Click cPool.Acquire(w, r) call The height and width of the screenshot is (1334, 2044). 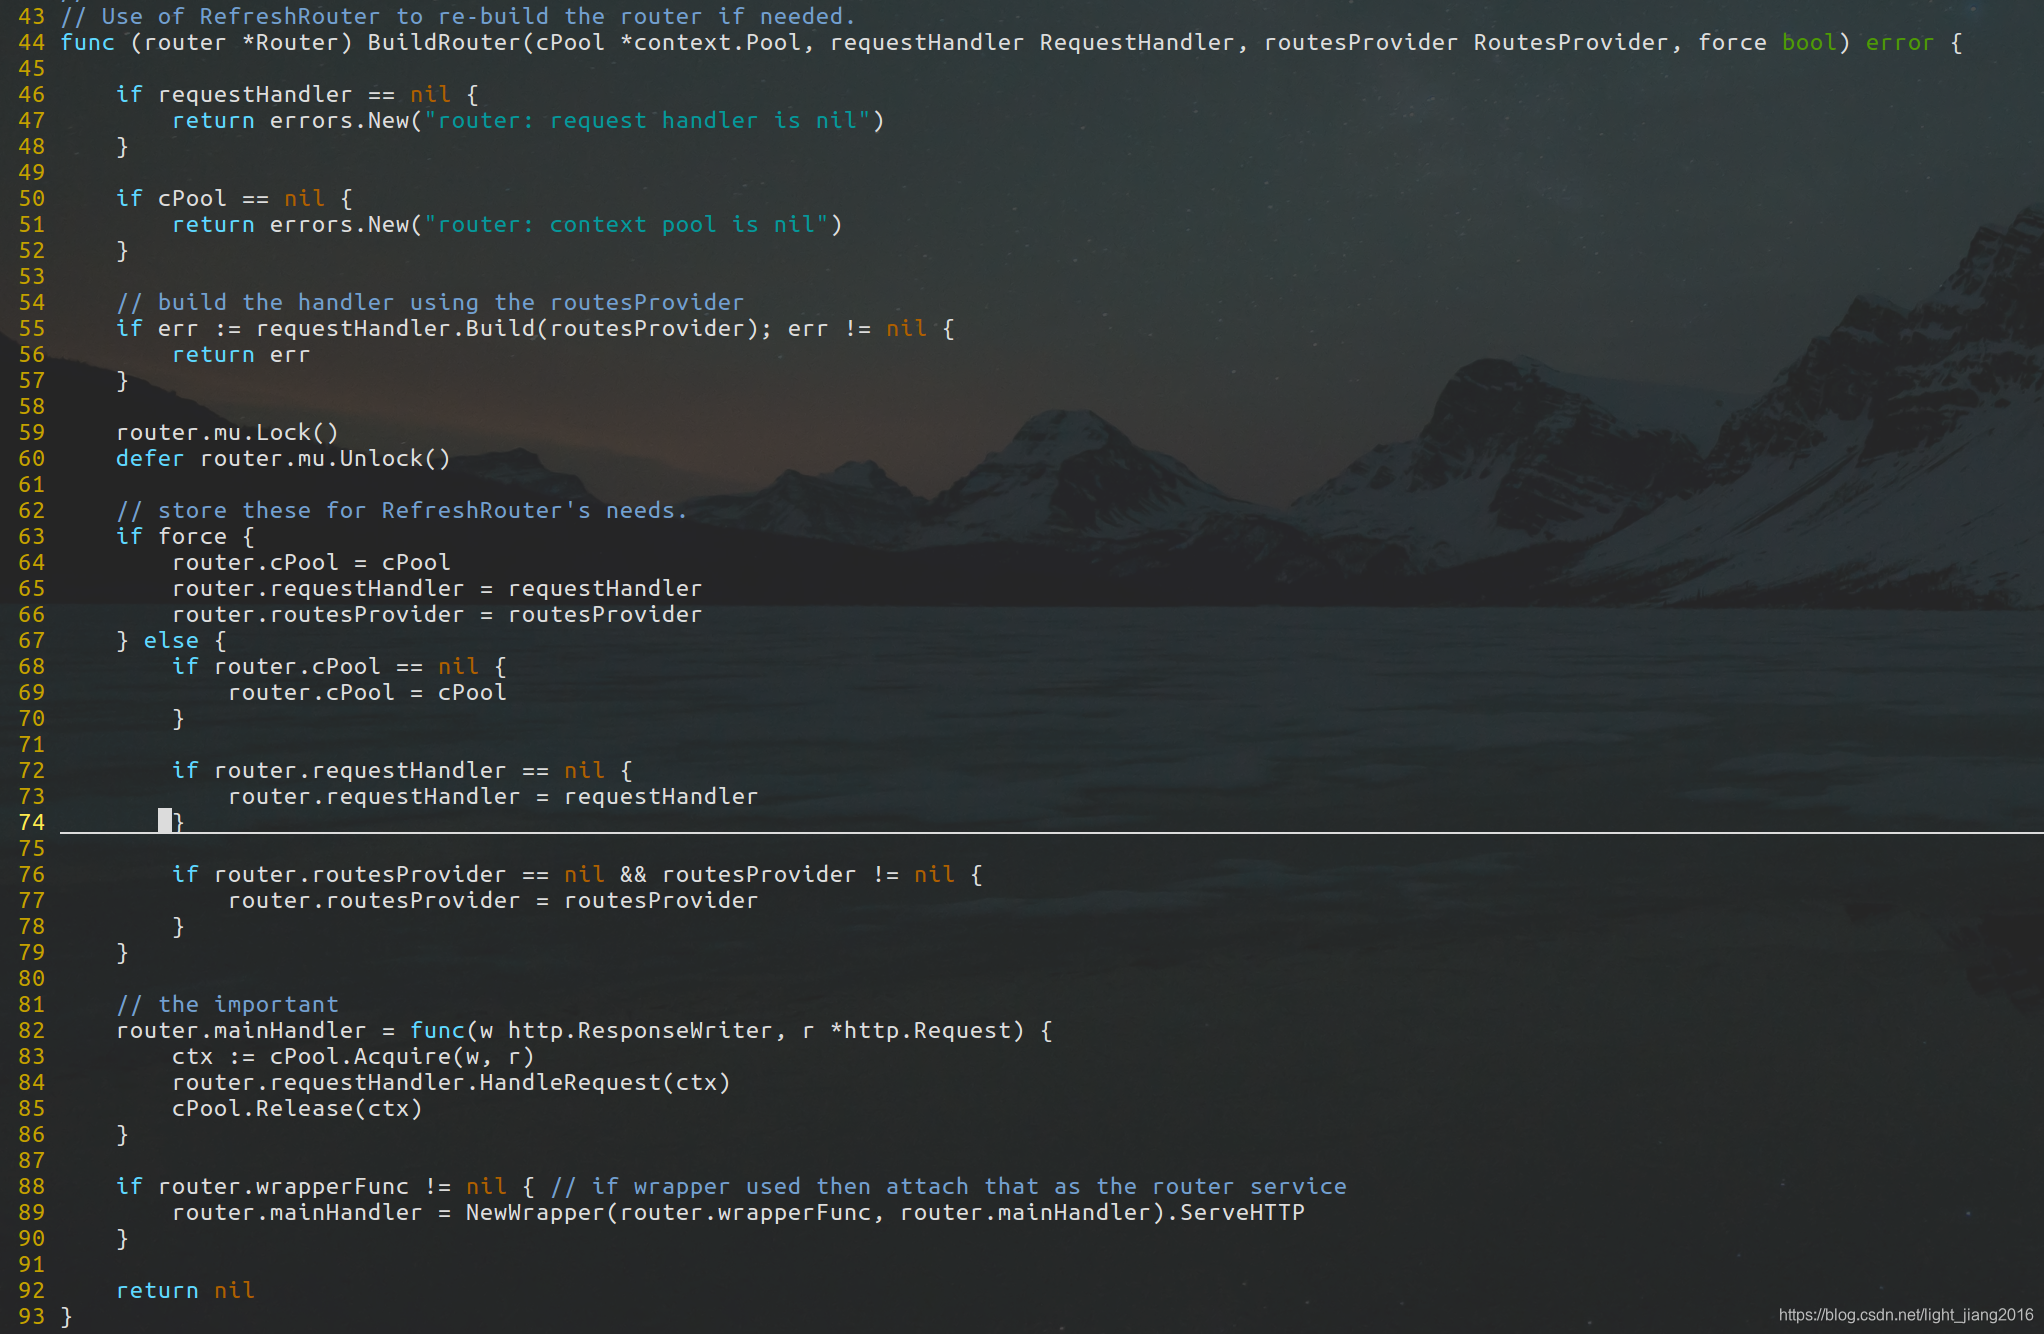[x=401, y=1057]
